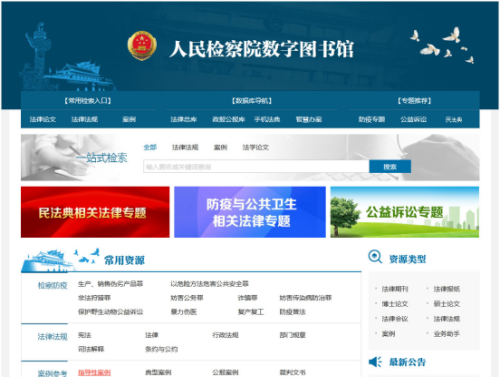Click the blue 搜索 button
This screenshot has width=500, height=377.
(x=390, y=166)
